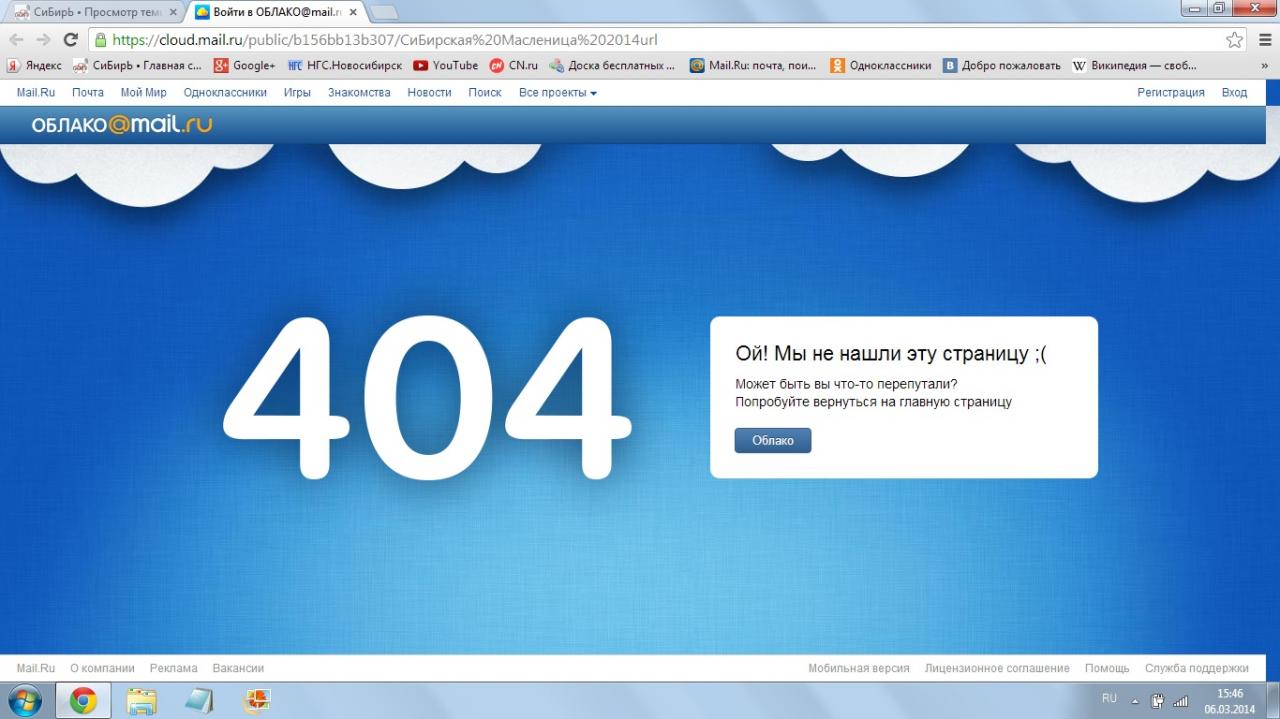Open the File Explorer taskbar icon
This screenshot has width=1280, height=719.
point(142,700)
